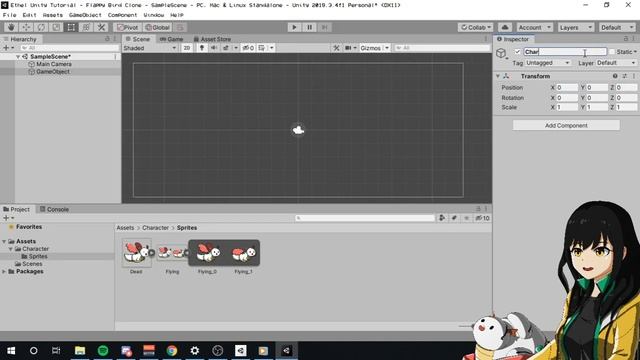Toggle GameObject active checkbox
The width and height of the screenshot is (640, 360).
click(518, 52)
